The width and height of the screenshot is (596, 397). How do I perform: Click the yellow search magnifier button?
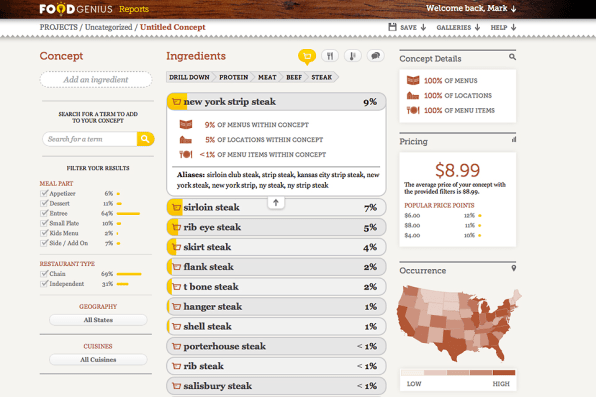145,139
